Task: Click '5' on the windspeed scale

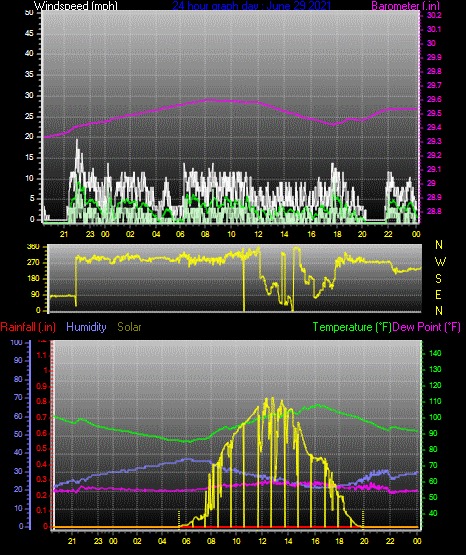Action: pos(32,199)
